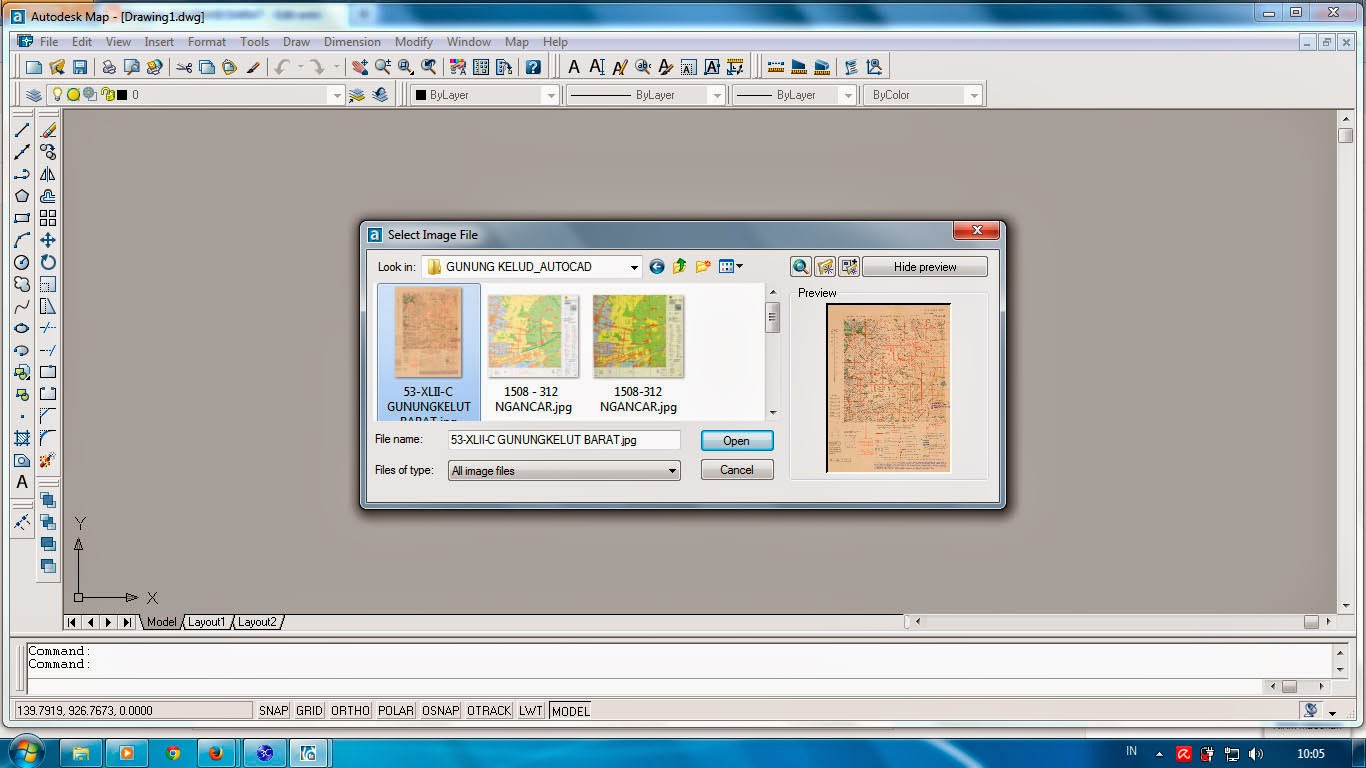The image size is (1366, 768).
Task: Open the Map menu
Action: pos(517,42)
